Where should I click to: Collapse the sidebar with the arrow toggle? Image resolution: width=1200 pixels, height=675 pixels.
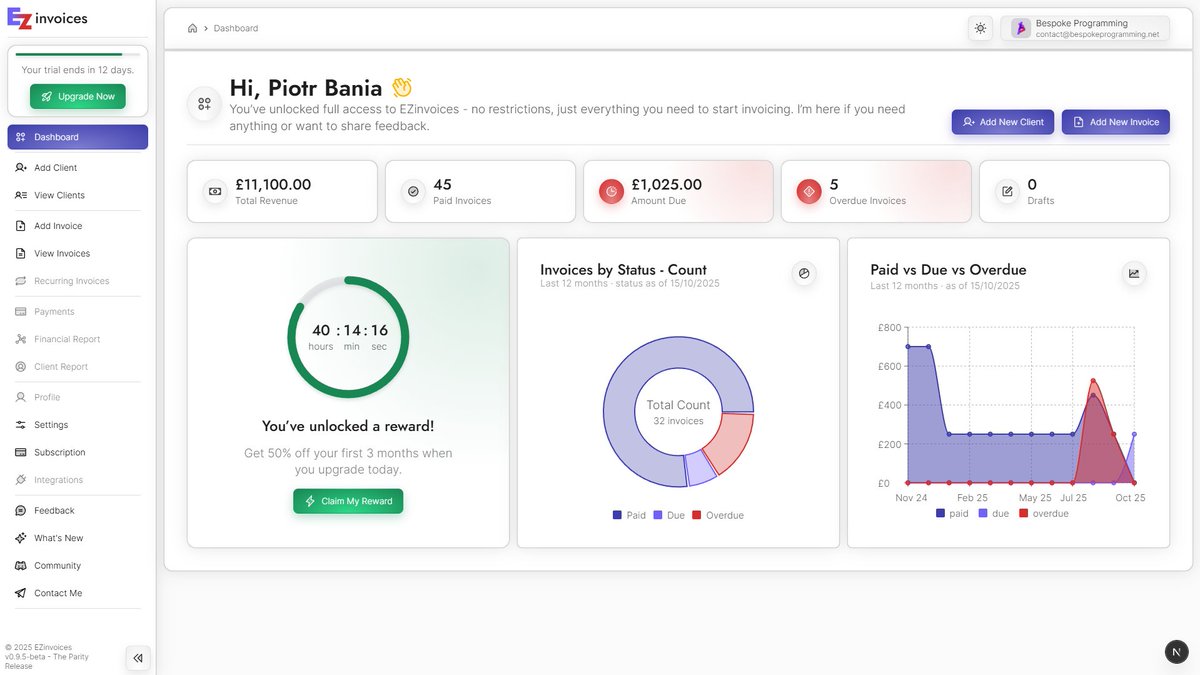pos(138,658)
